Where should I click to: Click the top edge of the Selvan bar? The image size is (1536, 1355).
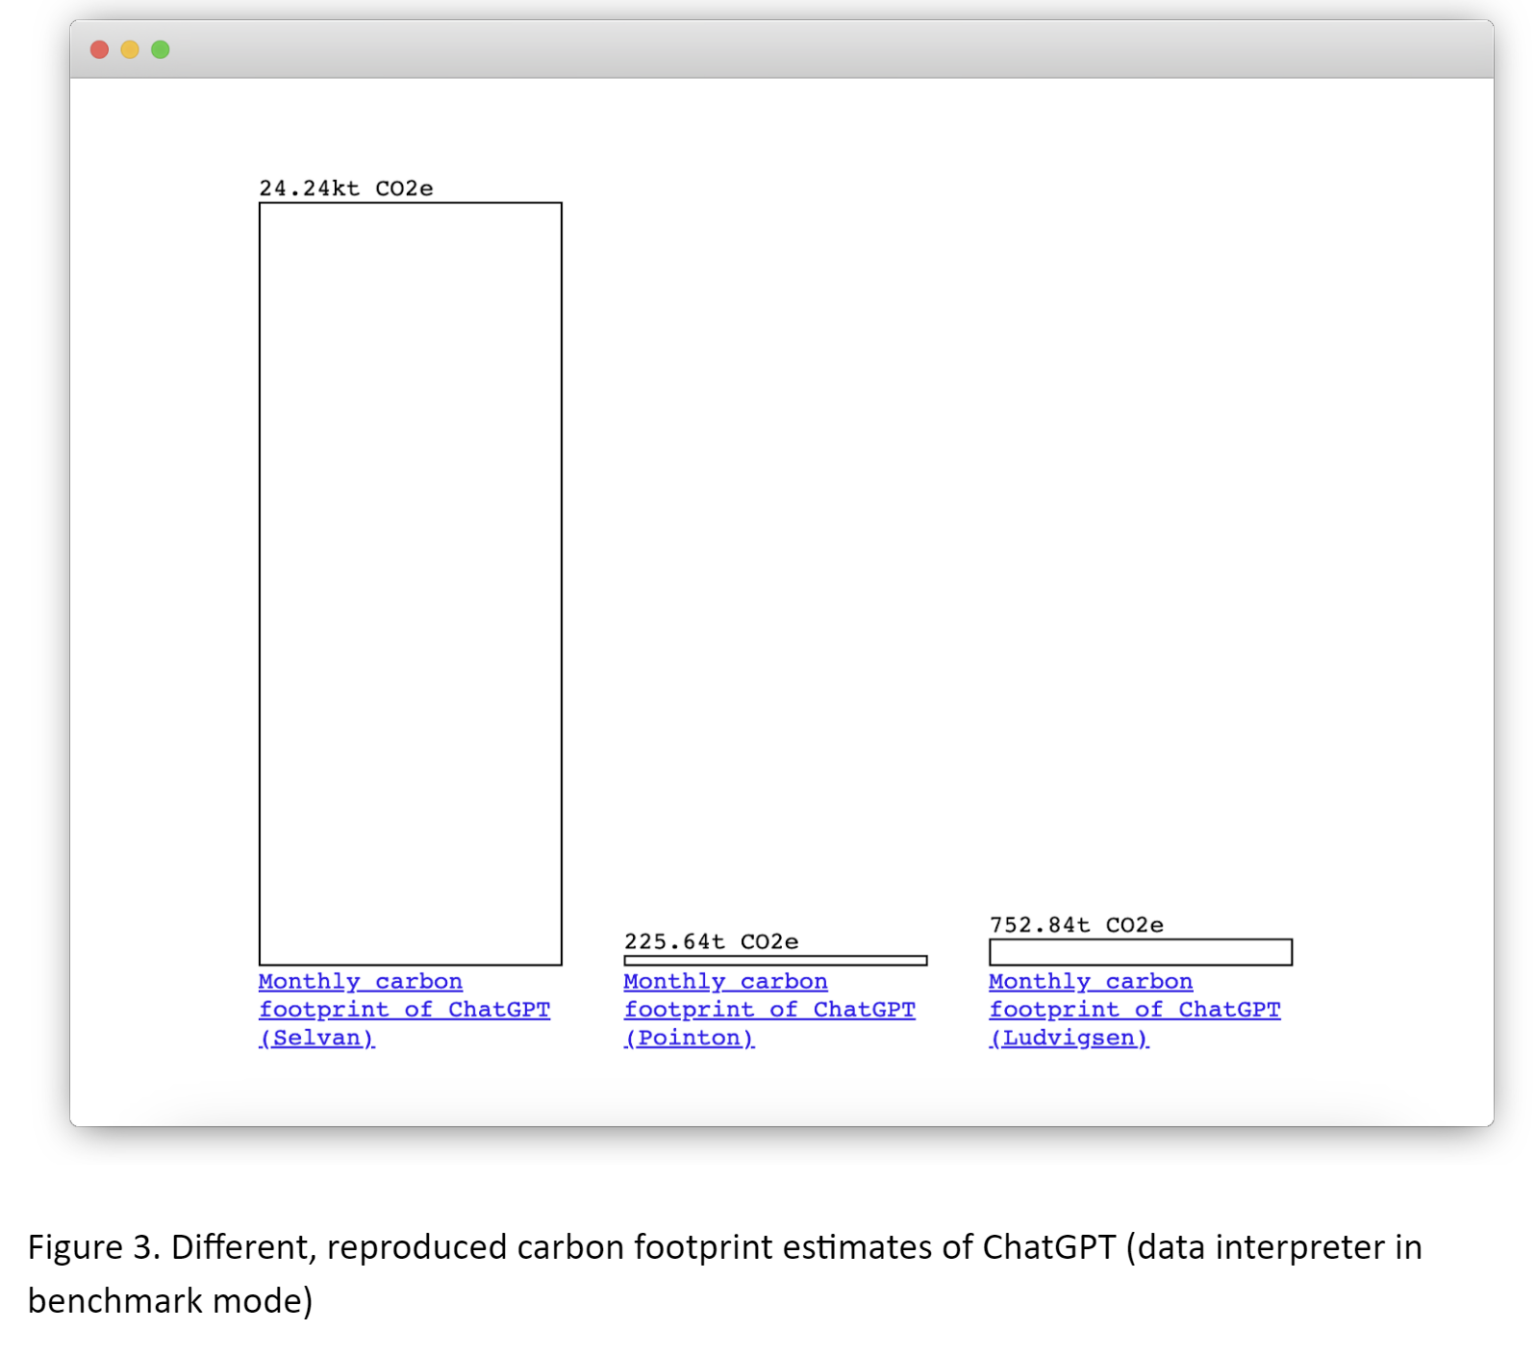pos(410,202)
